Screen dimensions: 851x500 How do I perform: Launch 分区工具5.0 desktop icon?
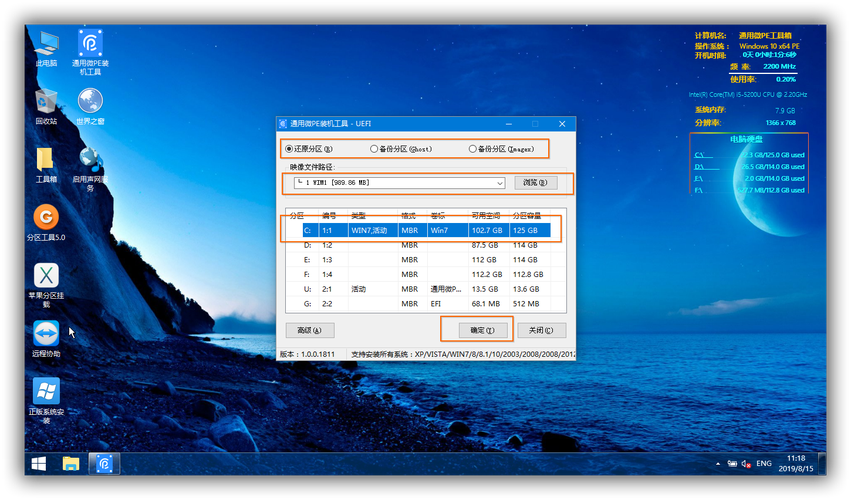[46, 223]
